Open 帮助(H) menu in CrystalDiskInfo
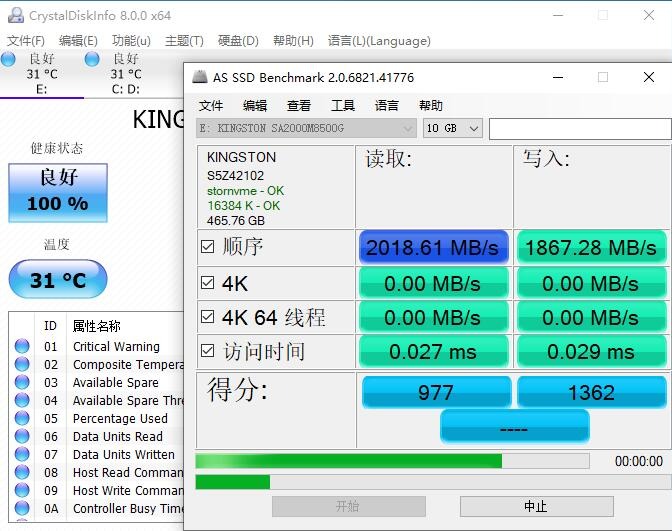The image size is (672, 531). point(294,41)
